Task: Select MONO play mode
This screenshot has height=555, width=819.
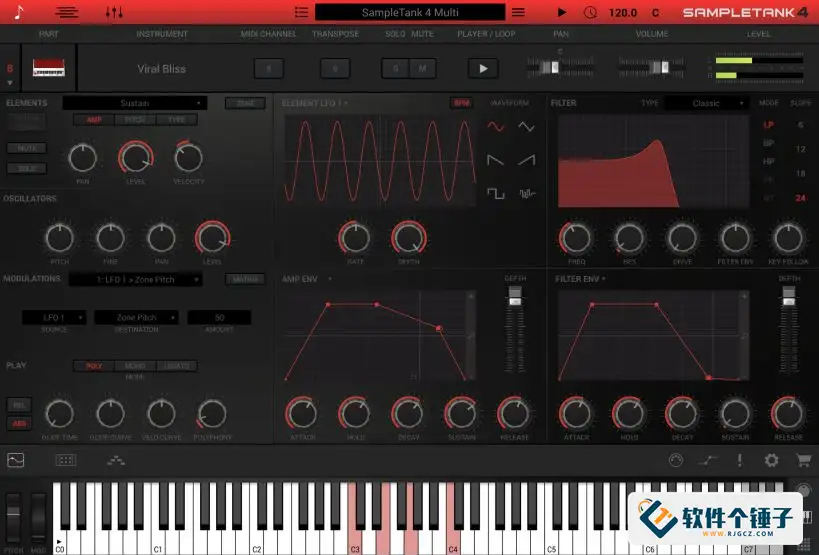Action: click(x=135, y=366)
